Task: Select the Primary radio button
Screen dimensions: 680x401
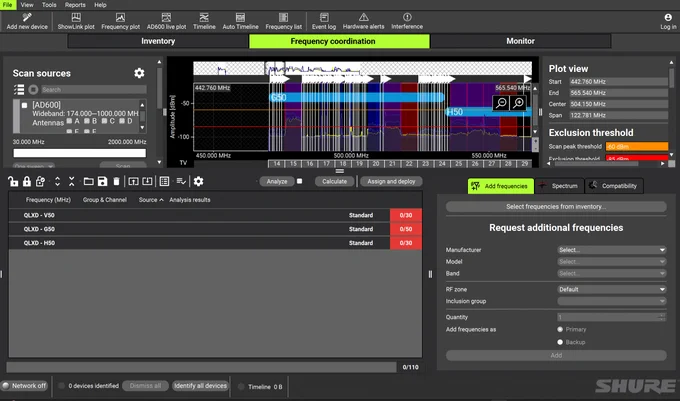Action: [560, 329]
